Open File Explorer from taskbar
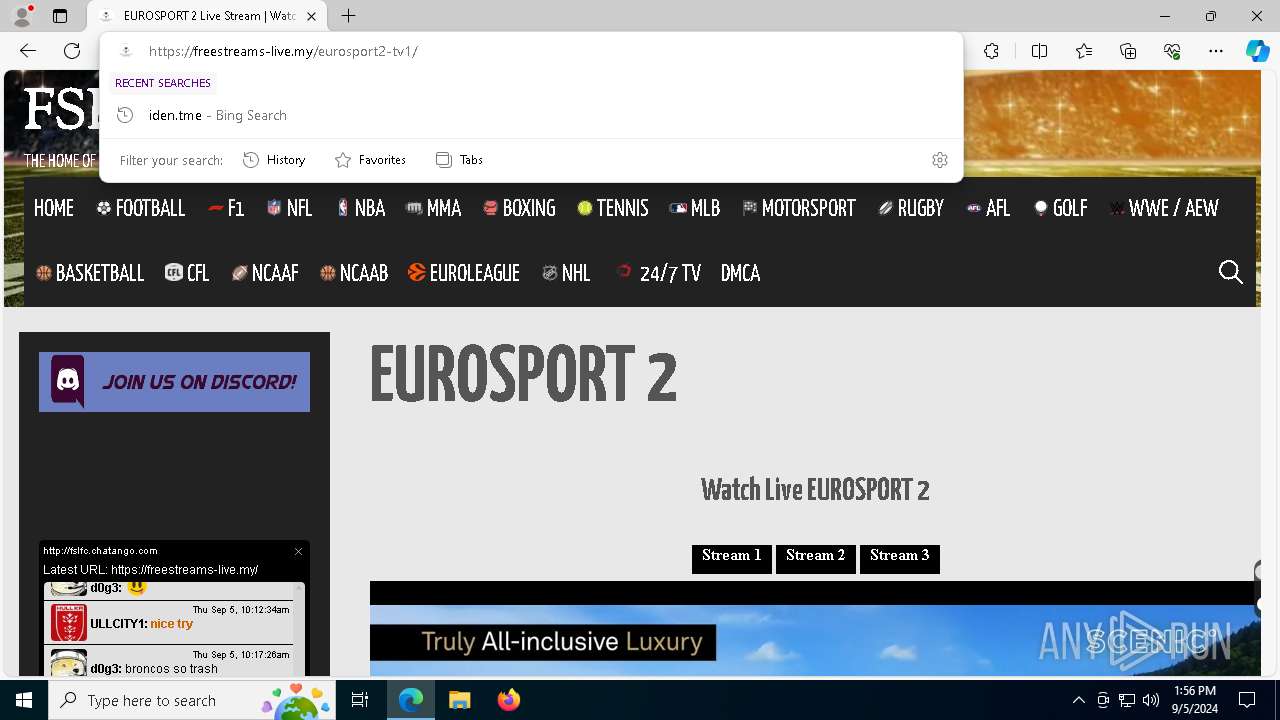This screenshot has height=720, width=1280. pyautogui.click(x=459, y=700)
